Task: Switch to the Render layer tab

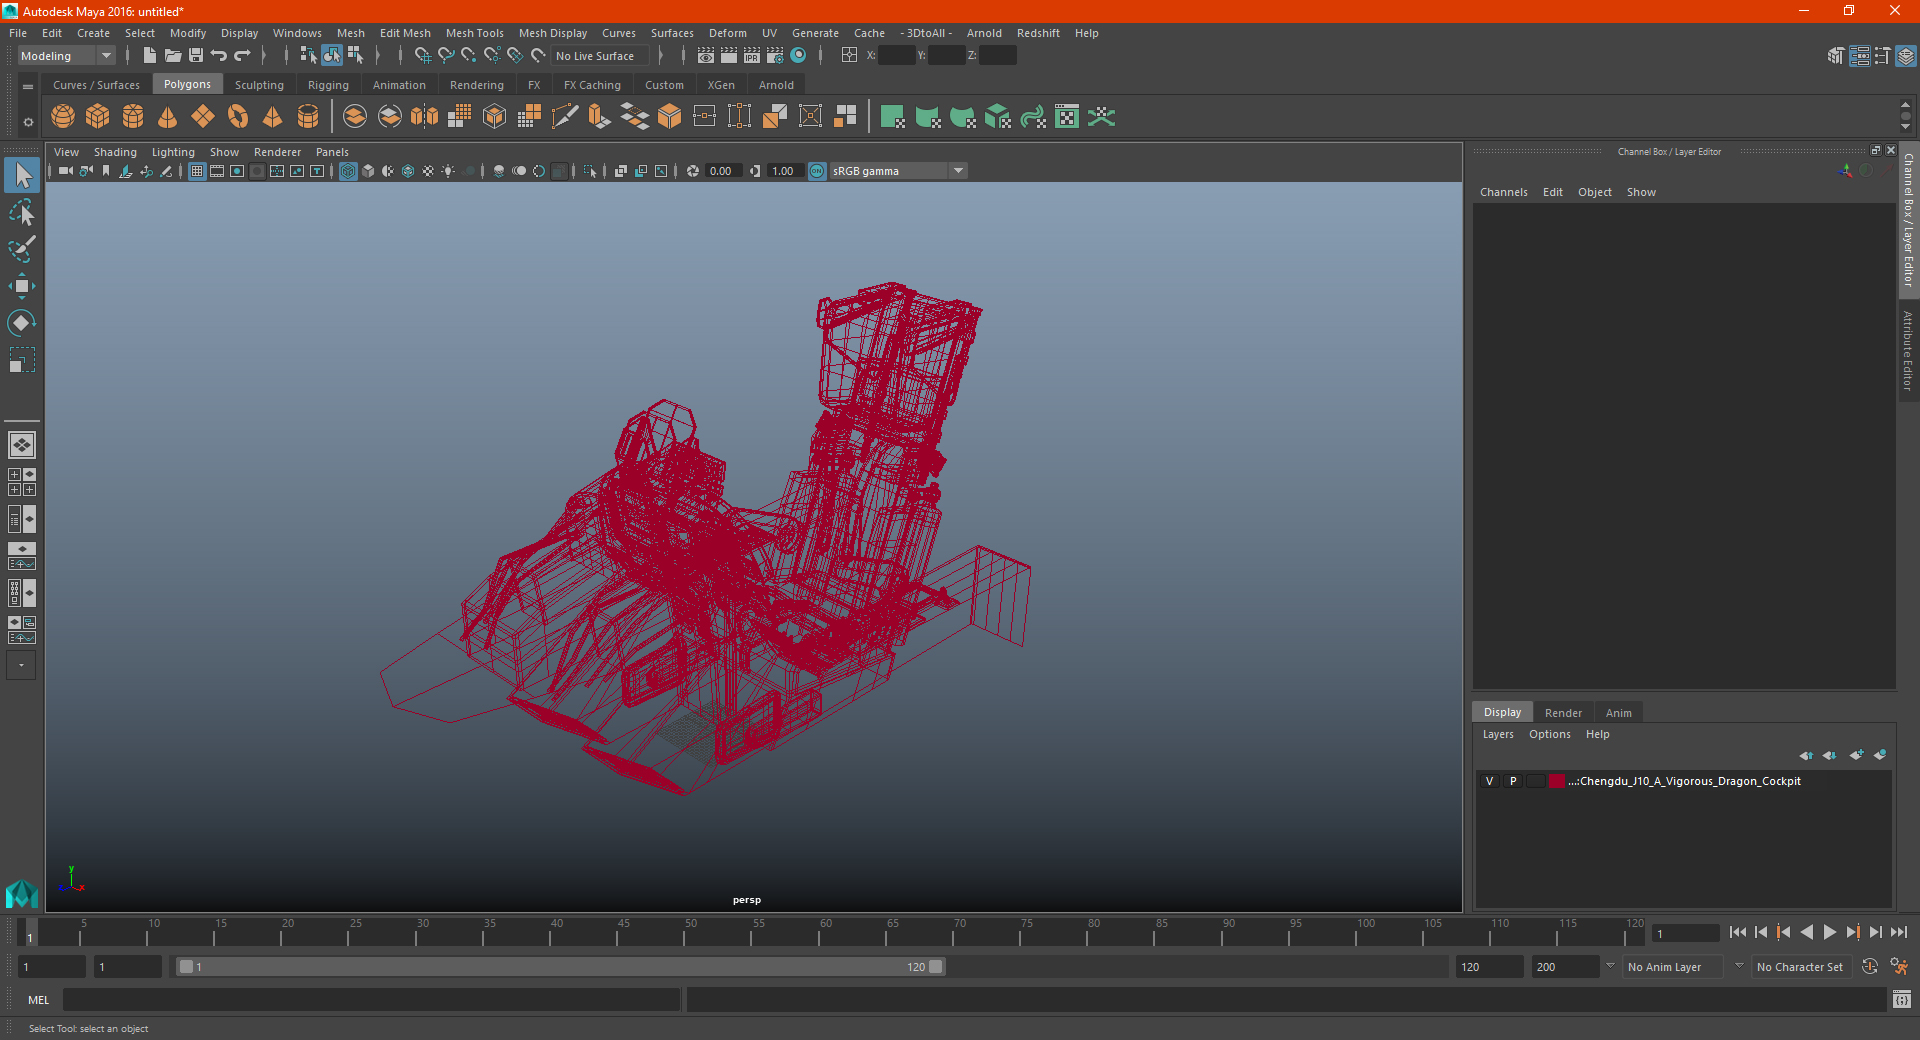Action: 1563,713
